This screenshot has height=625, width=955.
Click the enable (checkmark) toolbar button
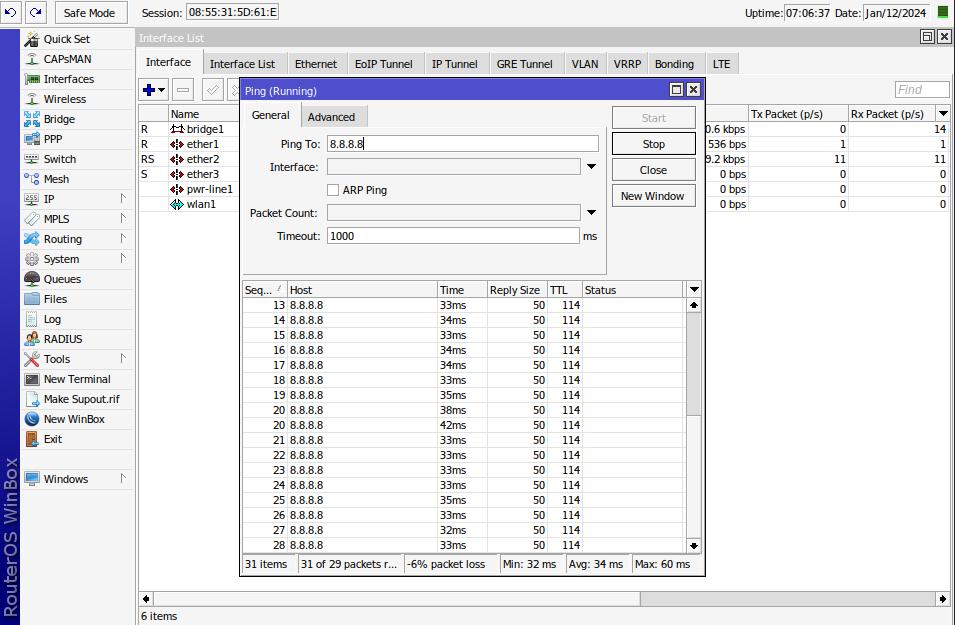click(213, 90)
